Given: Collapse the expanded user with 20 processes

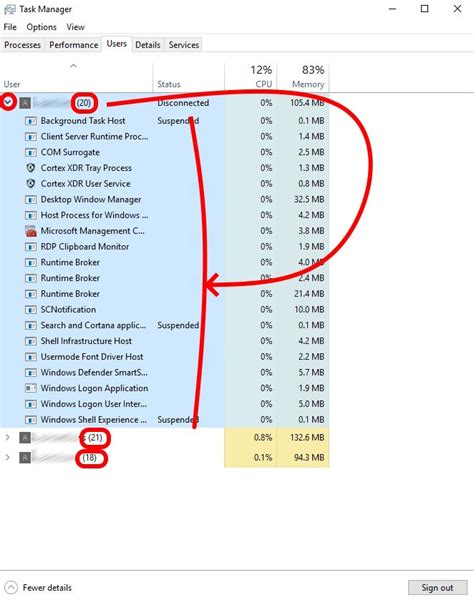Looking at the screenshot, I should pos(8,102).
